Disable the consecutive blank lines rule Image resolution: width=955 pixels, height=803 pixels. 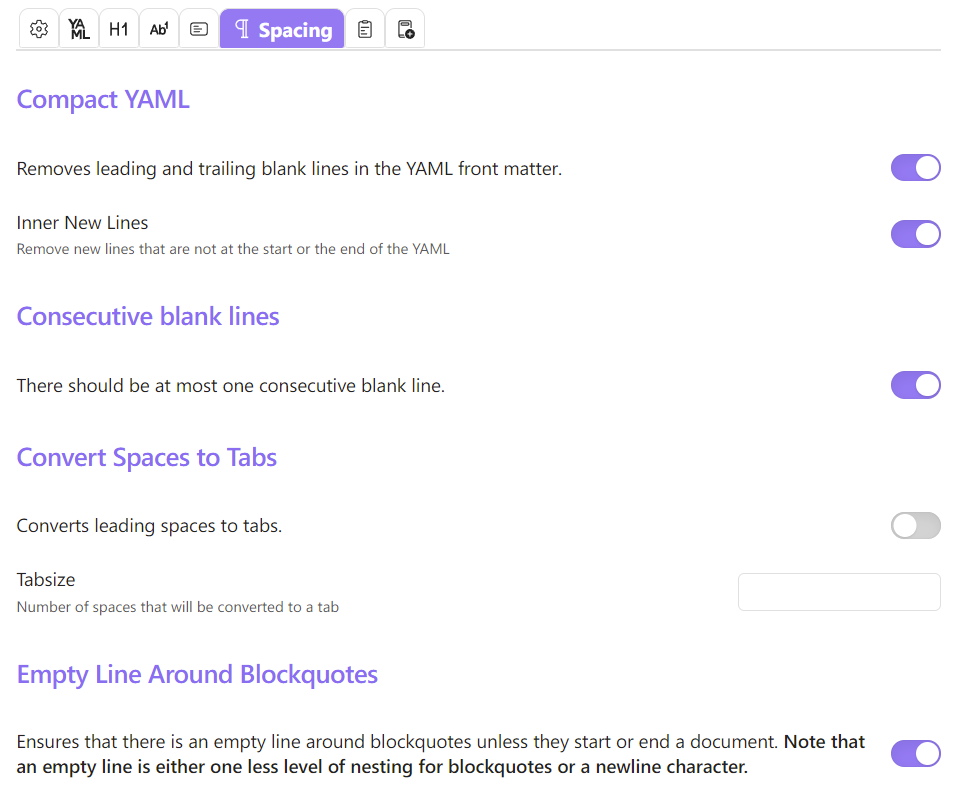[x=915, y=385]
